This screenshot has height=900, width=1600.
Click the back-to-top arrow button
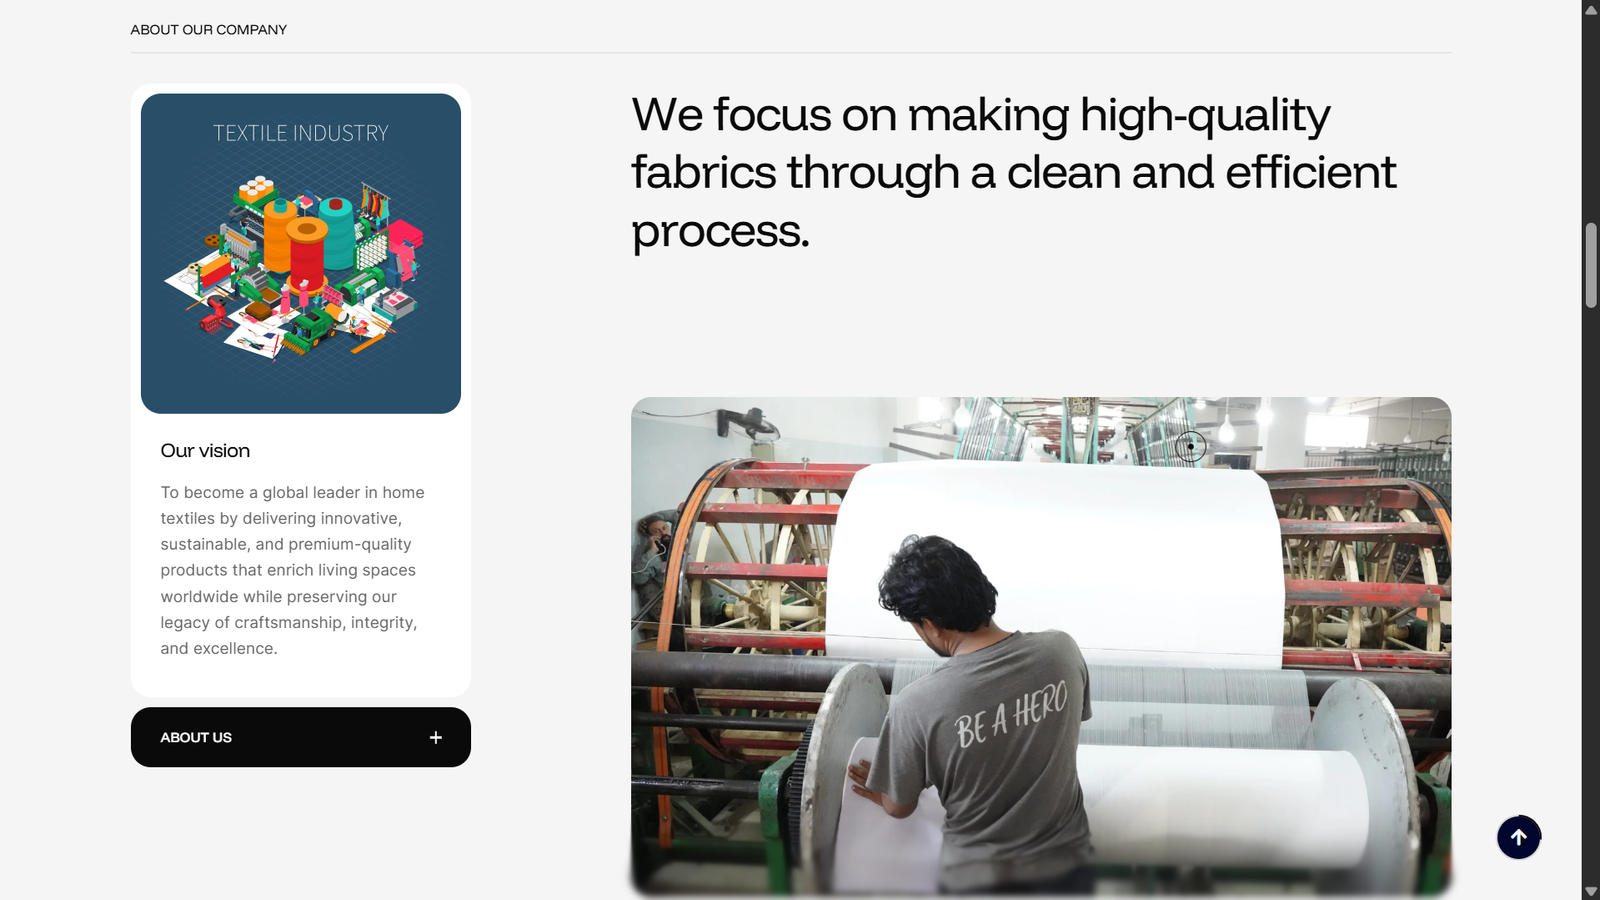pos(1518,837)
